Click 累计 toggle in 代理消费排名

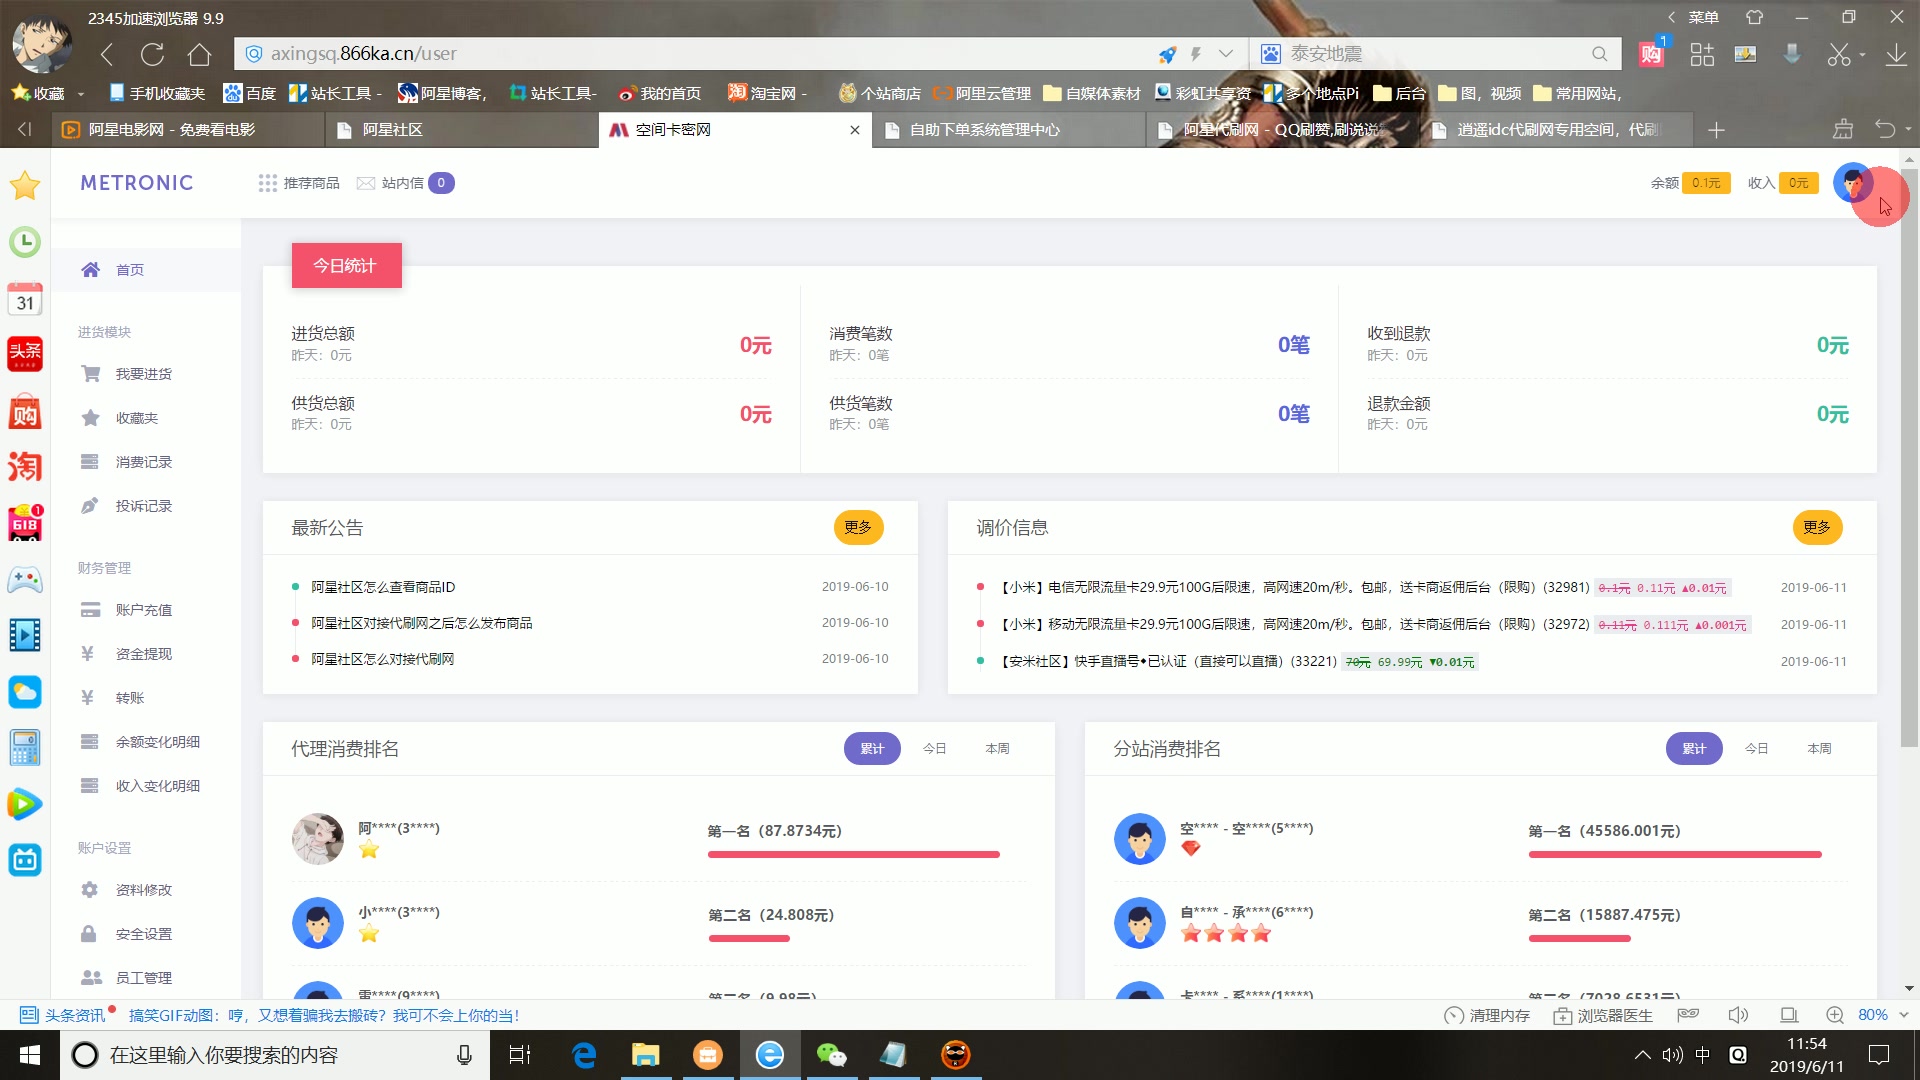click(870, 748)
